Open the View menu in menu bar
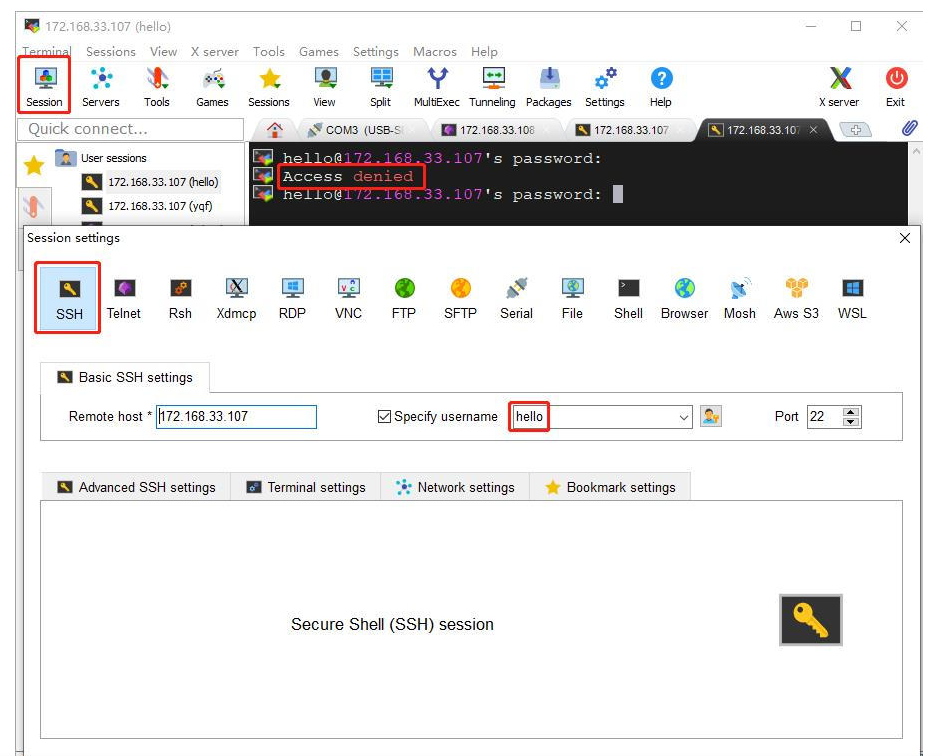The image size is (942, 756). click(163, 52)
